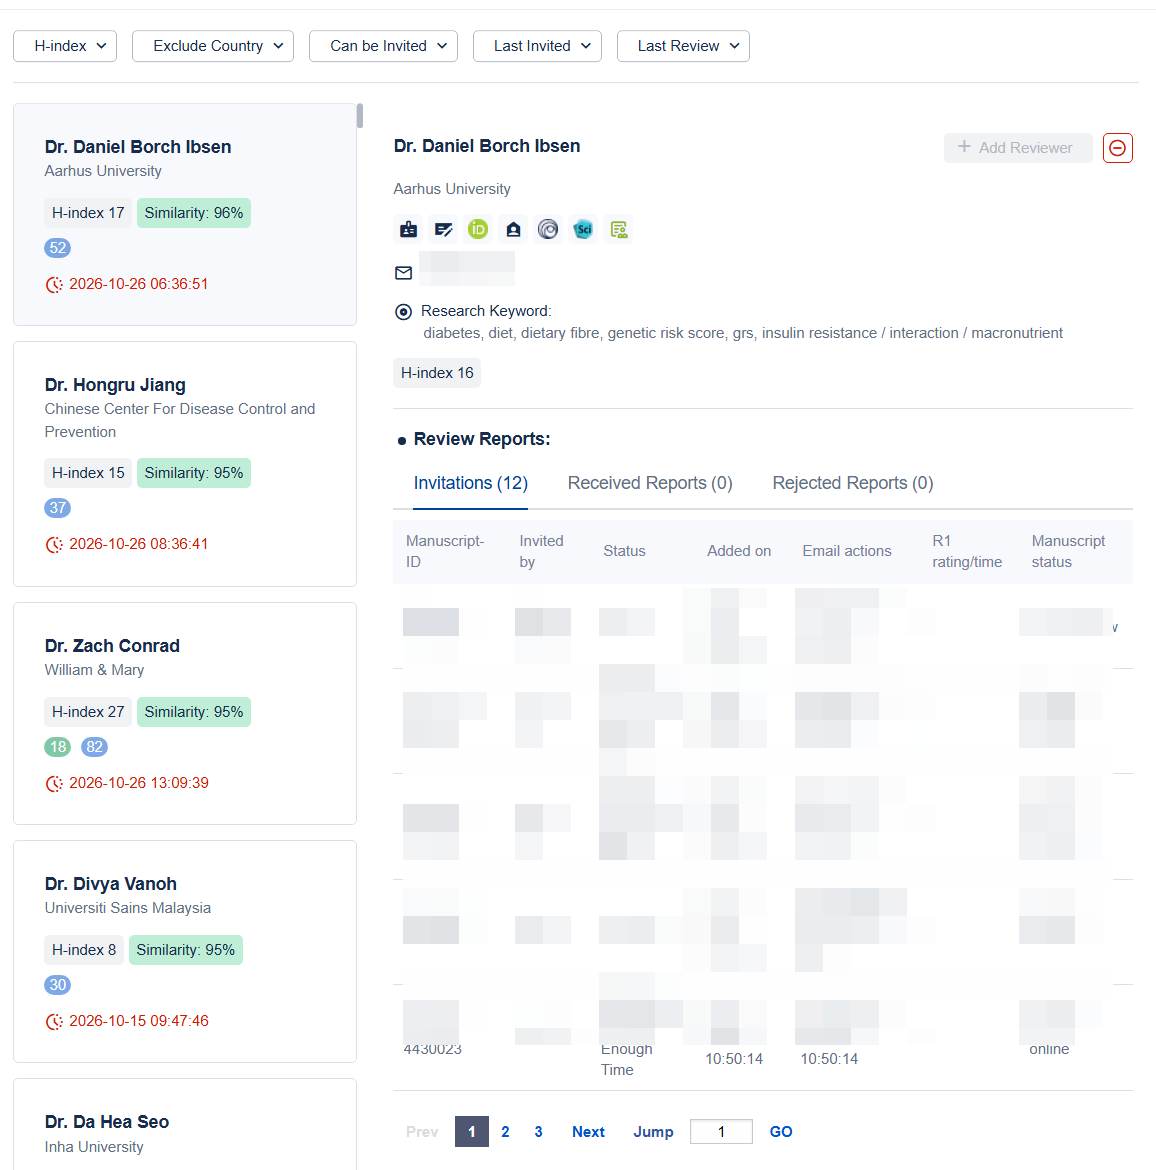Go to page 3 of invitations
1156x1170 pixels.
[538, 1132]
